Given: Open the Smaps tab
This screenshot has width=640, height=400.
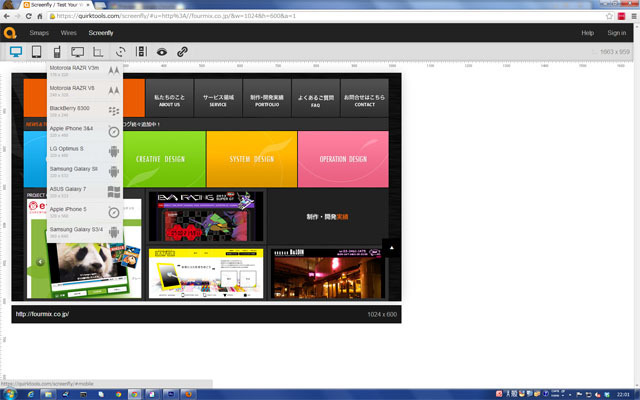Looking at the screenshot, I should click(39, 34).
